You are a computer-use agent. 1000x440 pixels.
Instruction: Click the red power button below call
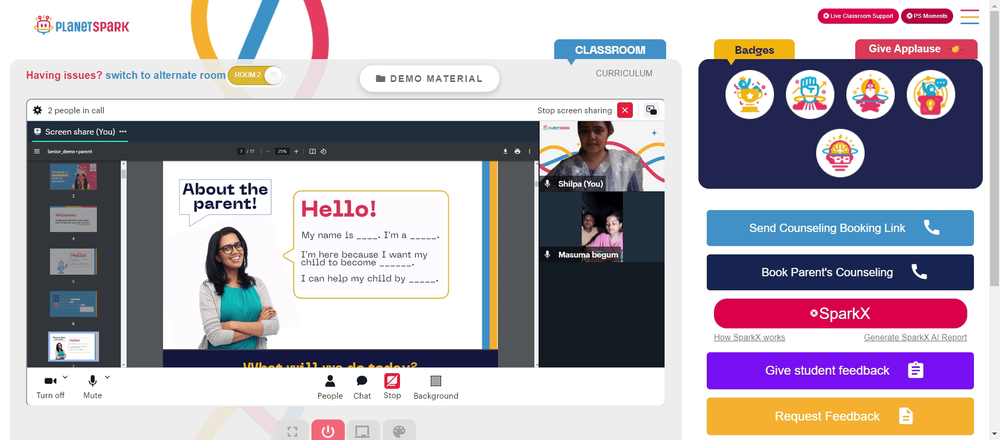coord(328,430)
